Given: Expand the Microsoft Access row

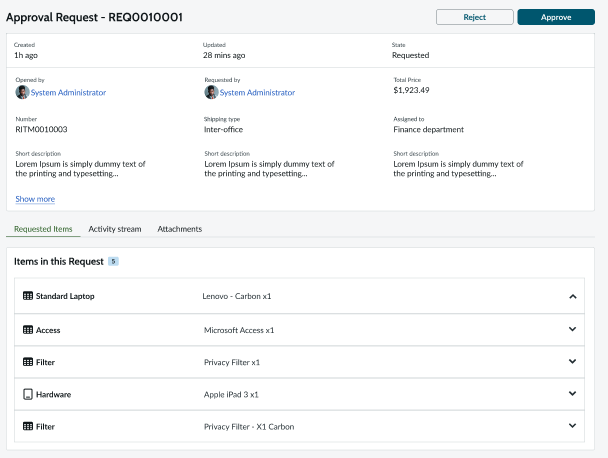Looking at the screenshot, I should point(572,329).
